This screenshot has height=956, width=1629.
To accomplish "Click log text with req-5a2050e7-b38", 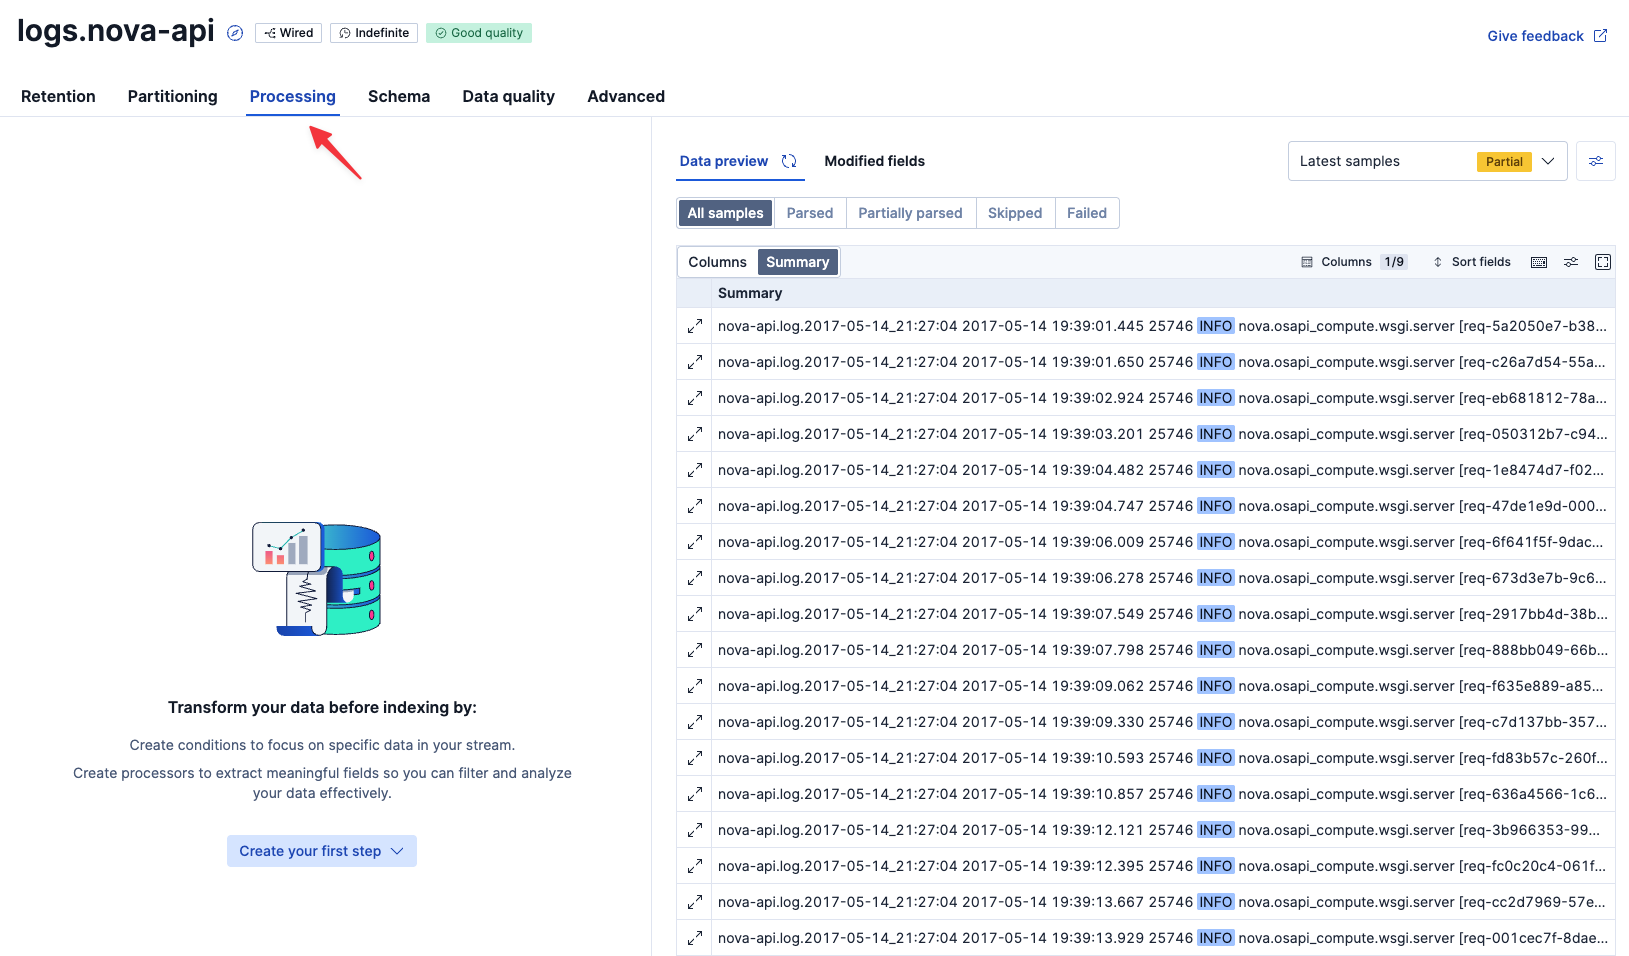I will pyautogui.click(x=1162, y=326).
